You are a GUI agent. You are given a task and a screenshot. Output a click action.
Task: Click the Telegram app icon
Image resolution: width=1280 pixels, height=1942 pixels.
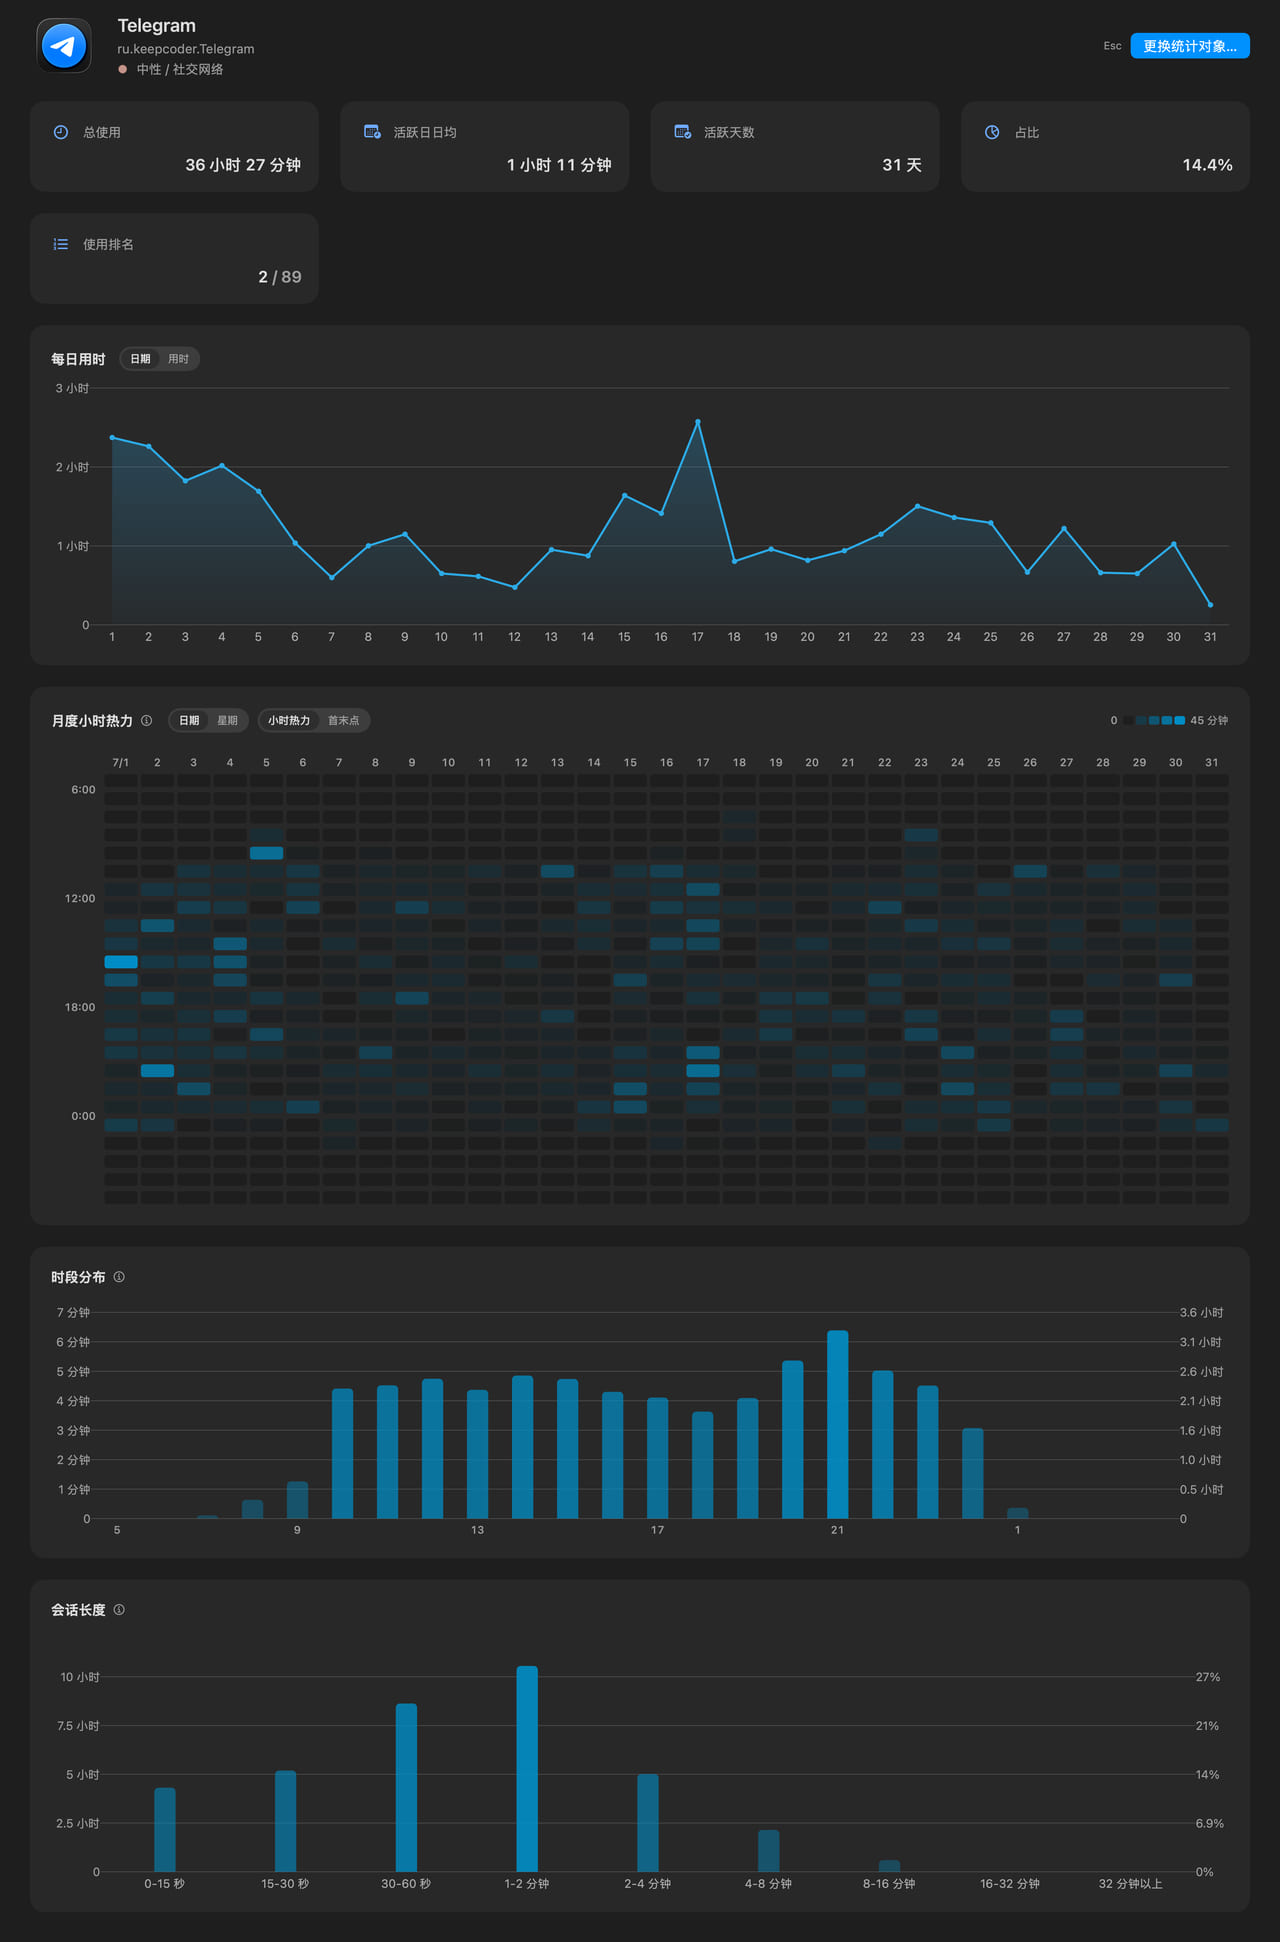pos(64,46)
